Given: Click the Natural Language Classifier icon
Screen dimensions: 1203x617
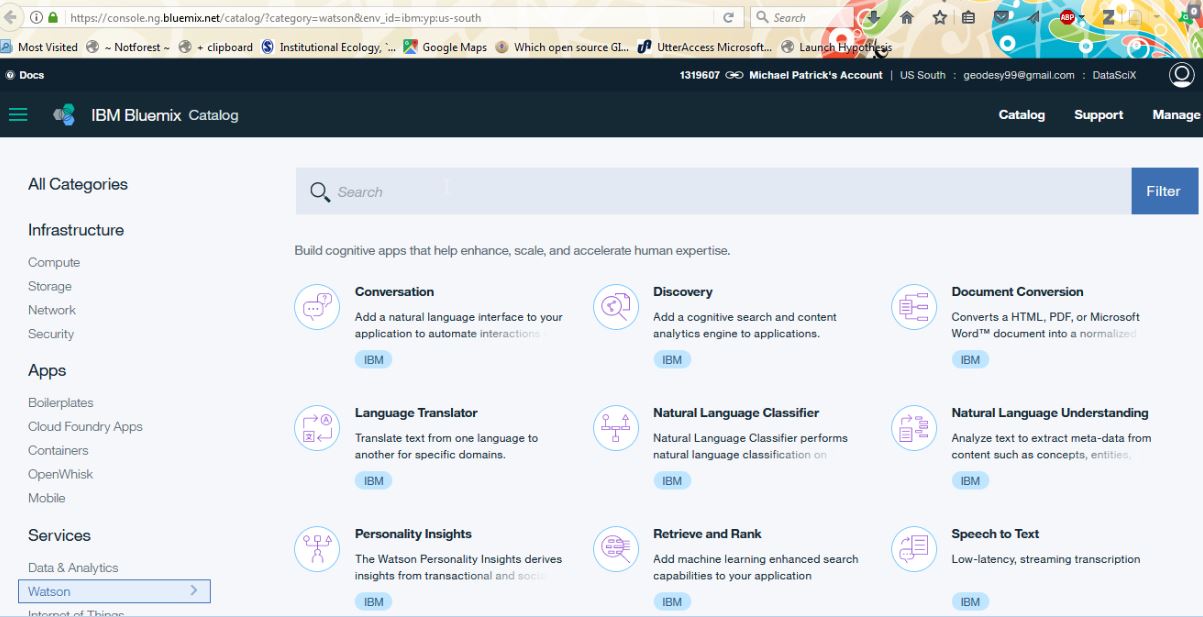Looking at the screenshot, I should pos(616,428).
